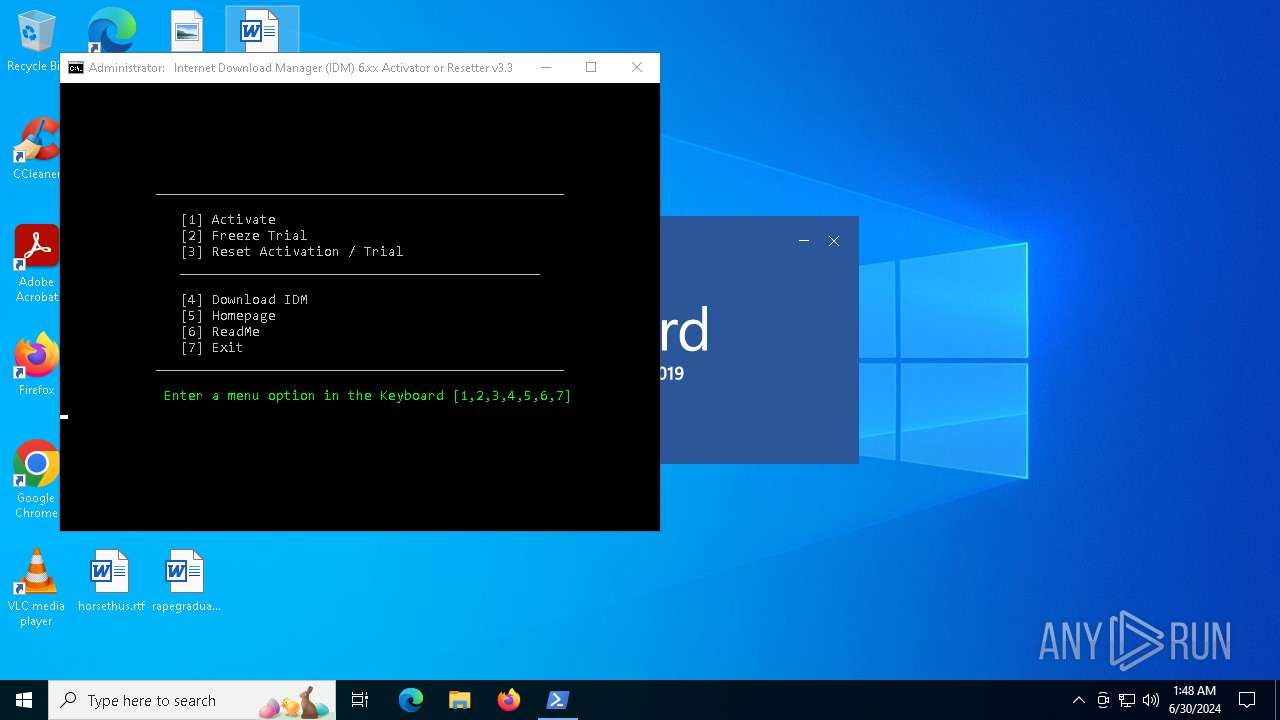Show hidden system tray icons
The height and width of the screenshot is (720, 1280).
tap(1078, 700)
